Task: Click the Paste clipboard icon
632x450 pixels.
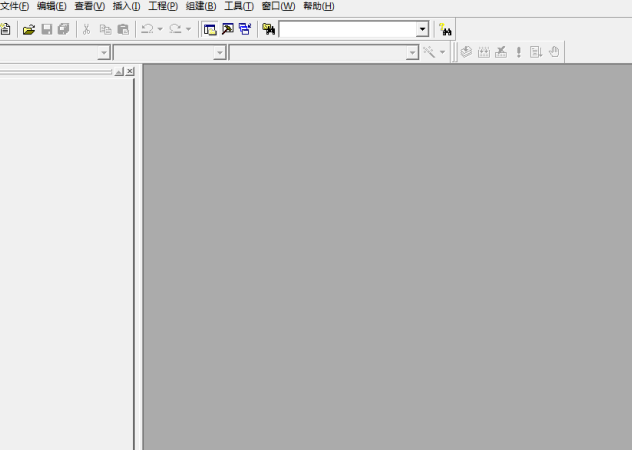Action: click(123, 30)
